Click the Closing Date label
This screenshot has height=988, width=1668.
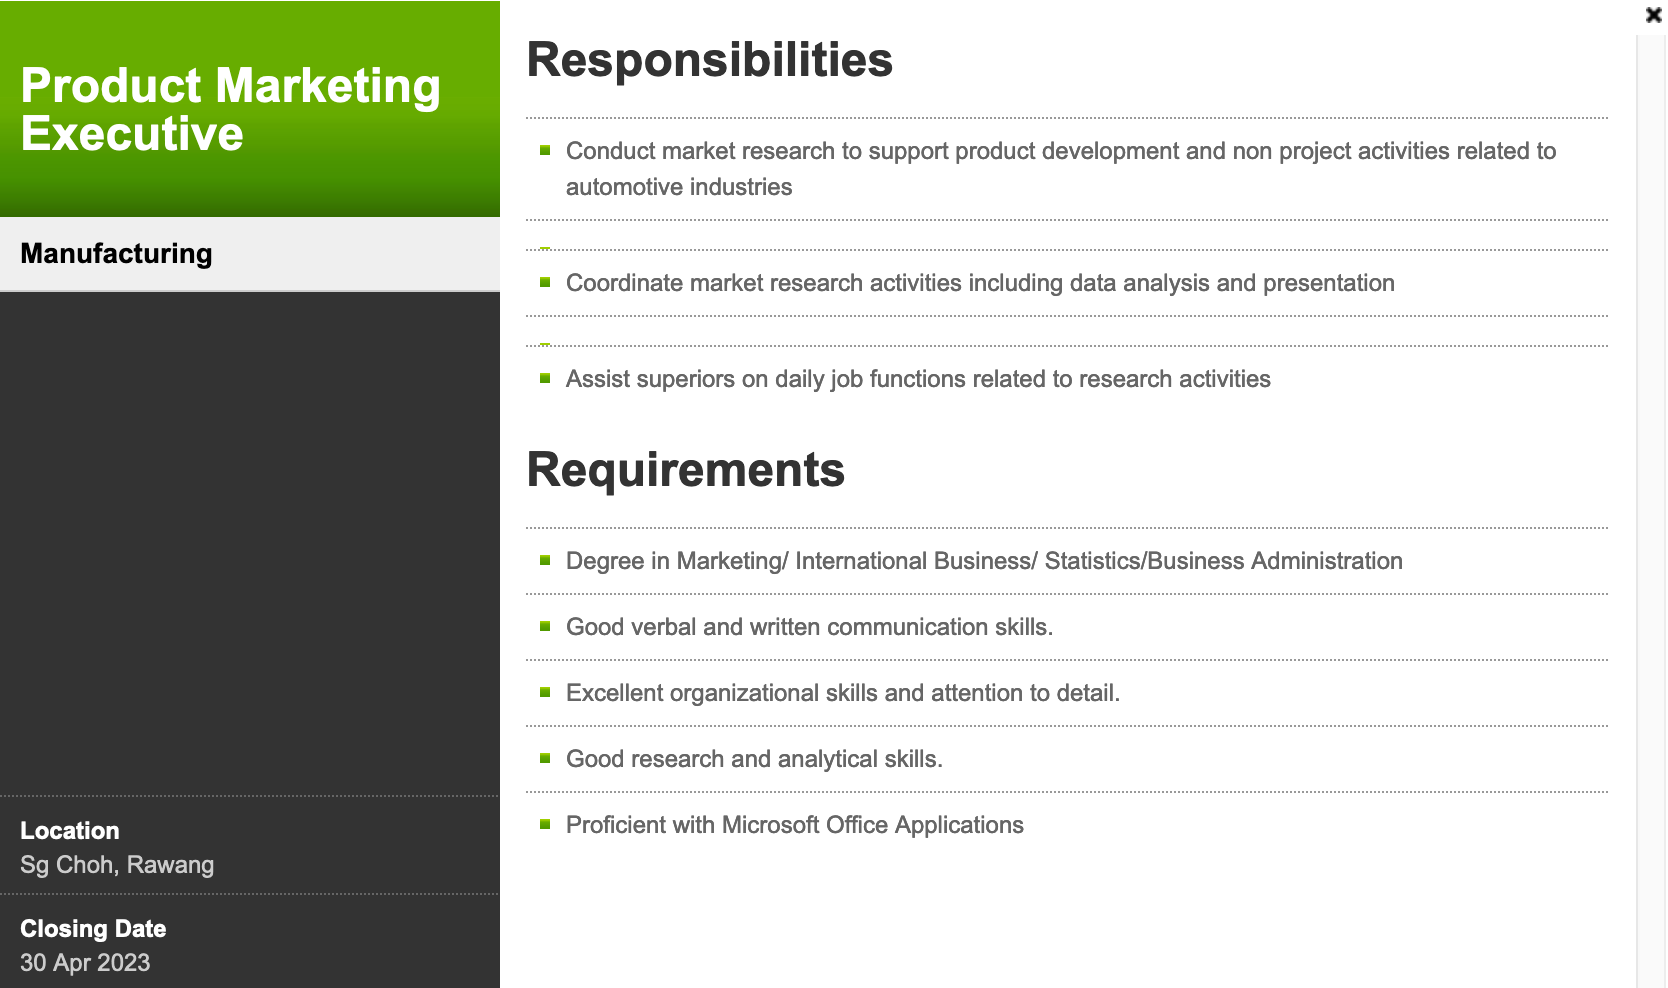(x=93, y=929)
